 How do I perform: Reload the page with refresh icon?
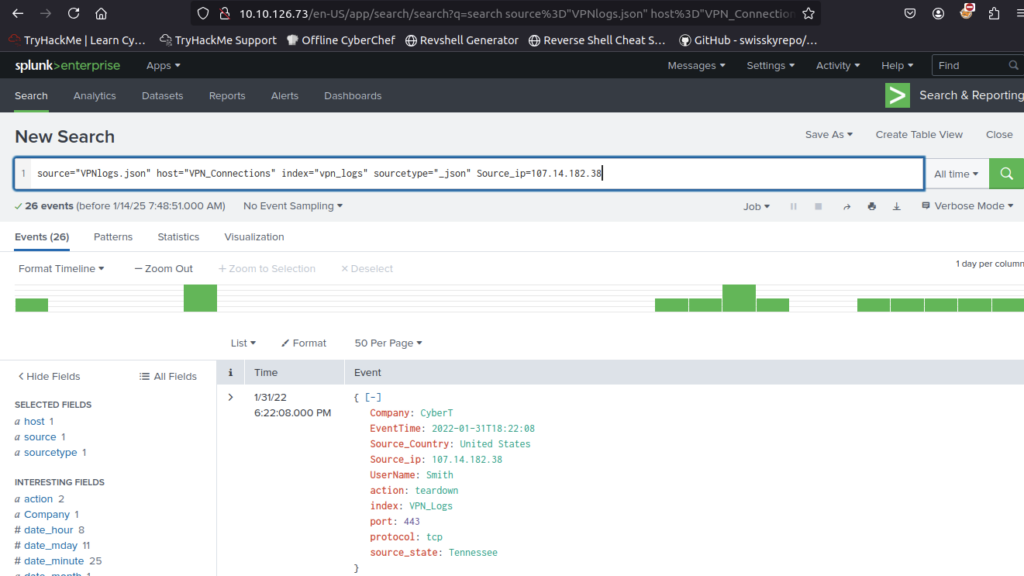point(73,13)
